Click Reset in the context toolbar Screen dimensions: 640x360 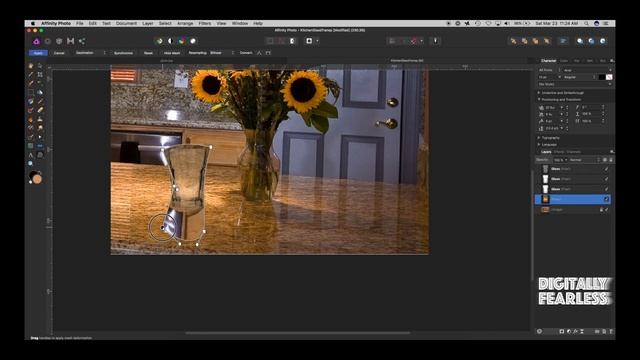[x=148, y=53]
